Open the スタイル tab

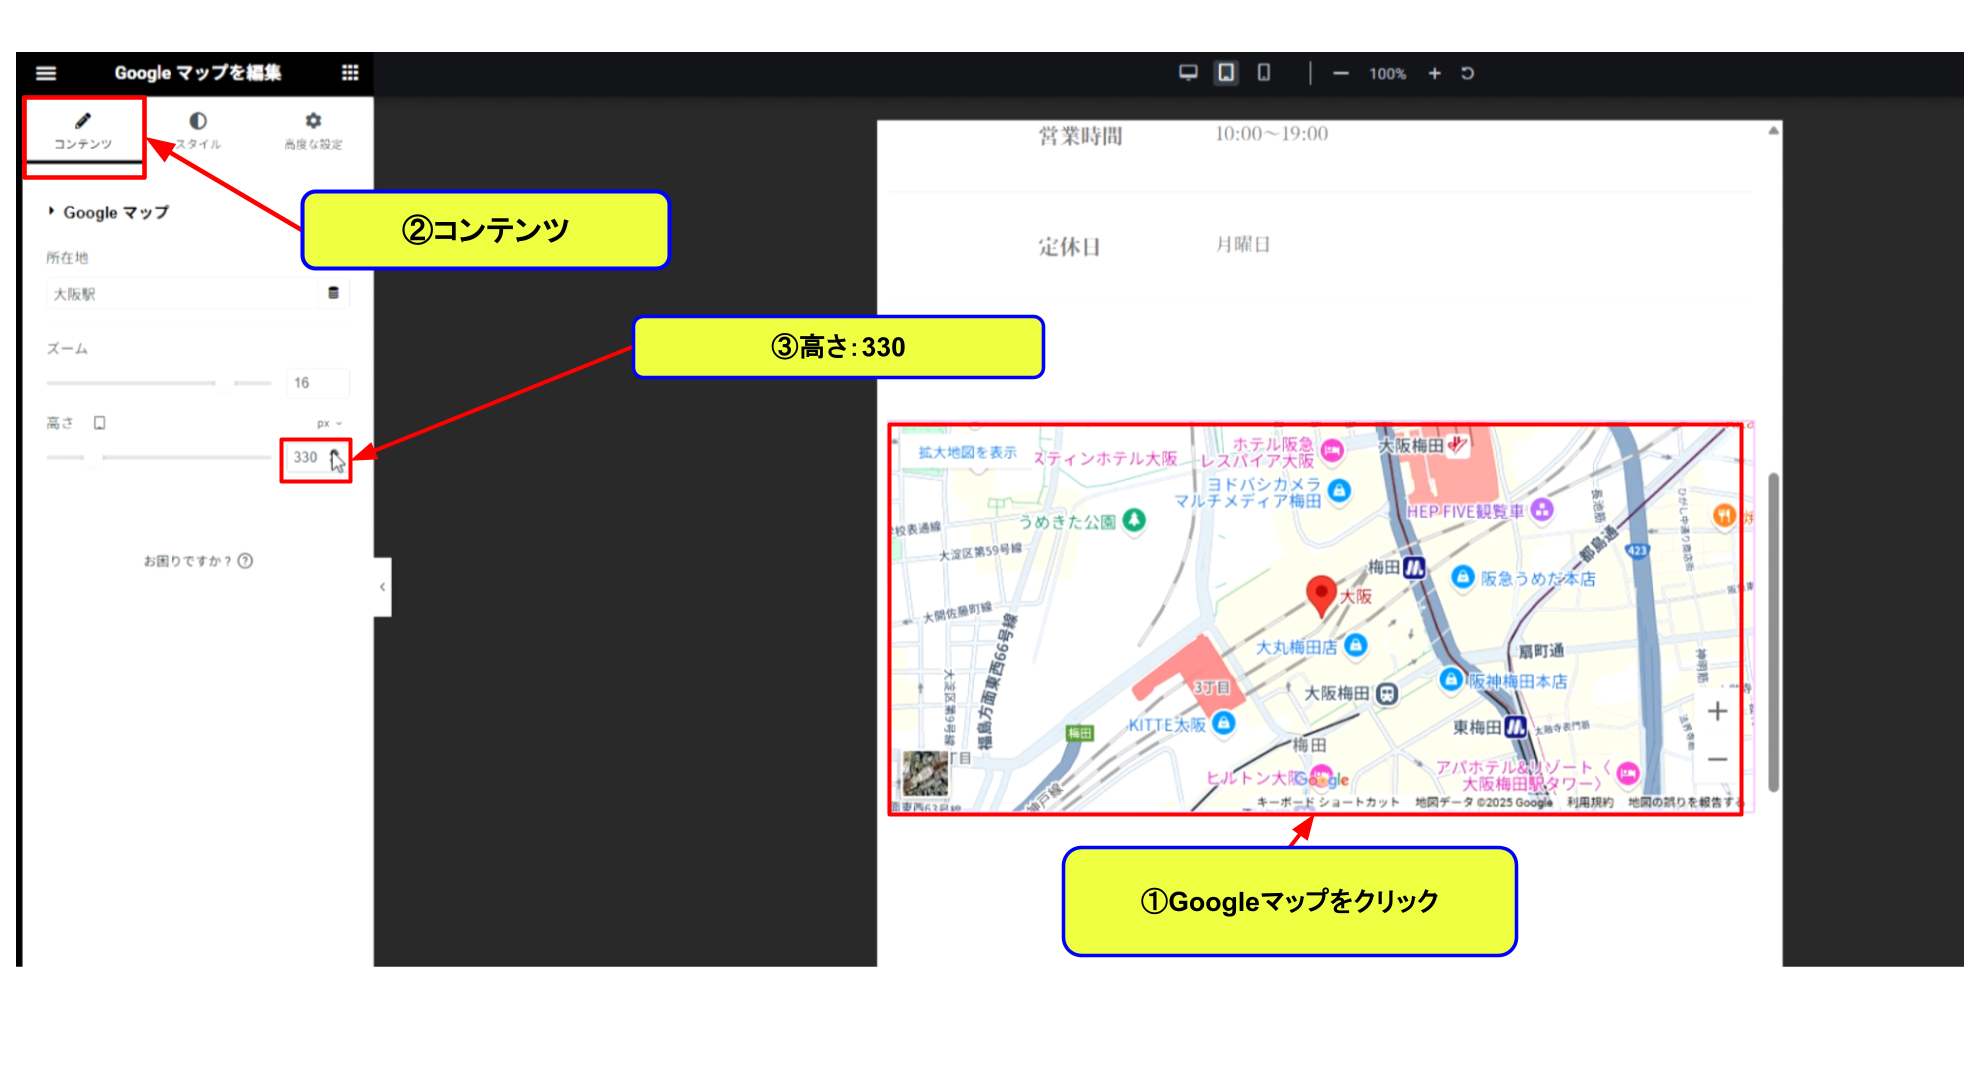pos(198,131)
